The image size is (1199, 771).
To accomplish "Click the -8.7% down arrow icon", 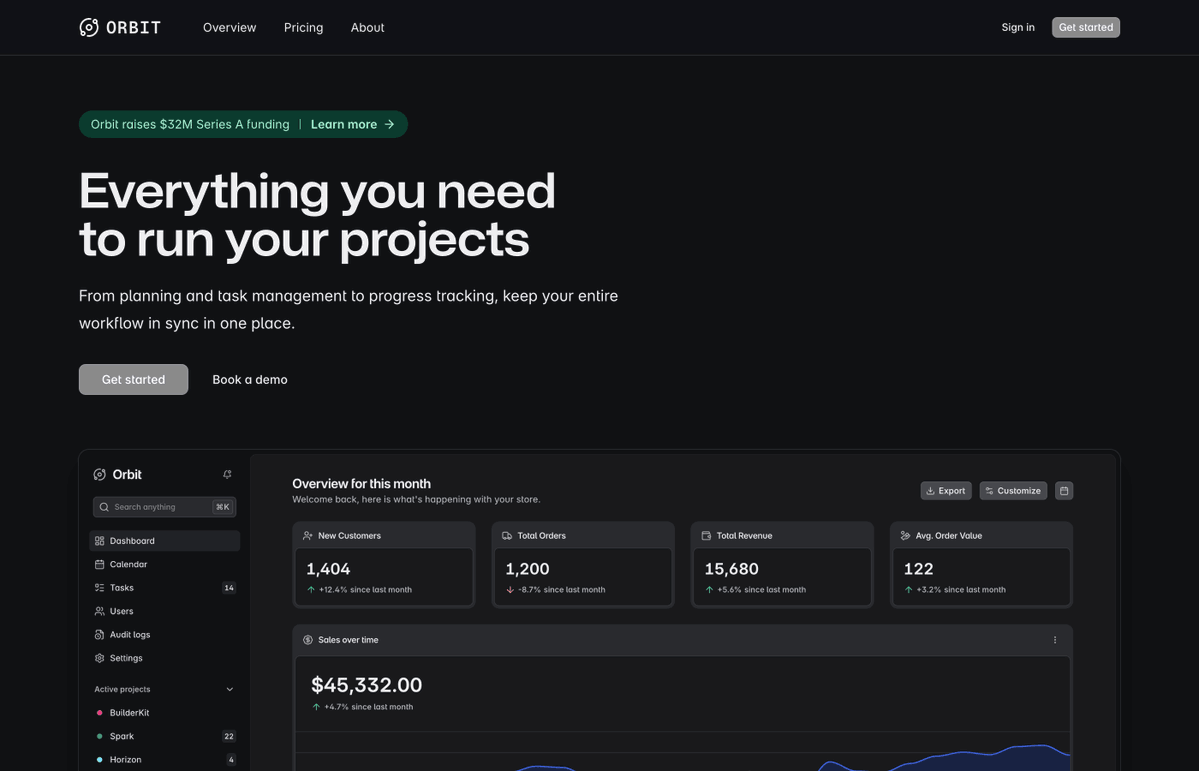I will tap(510, 590).
